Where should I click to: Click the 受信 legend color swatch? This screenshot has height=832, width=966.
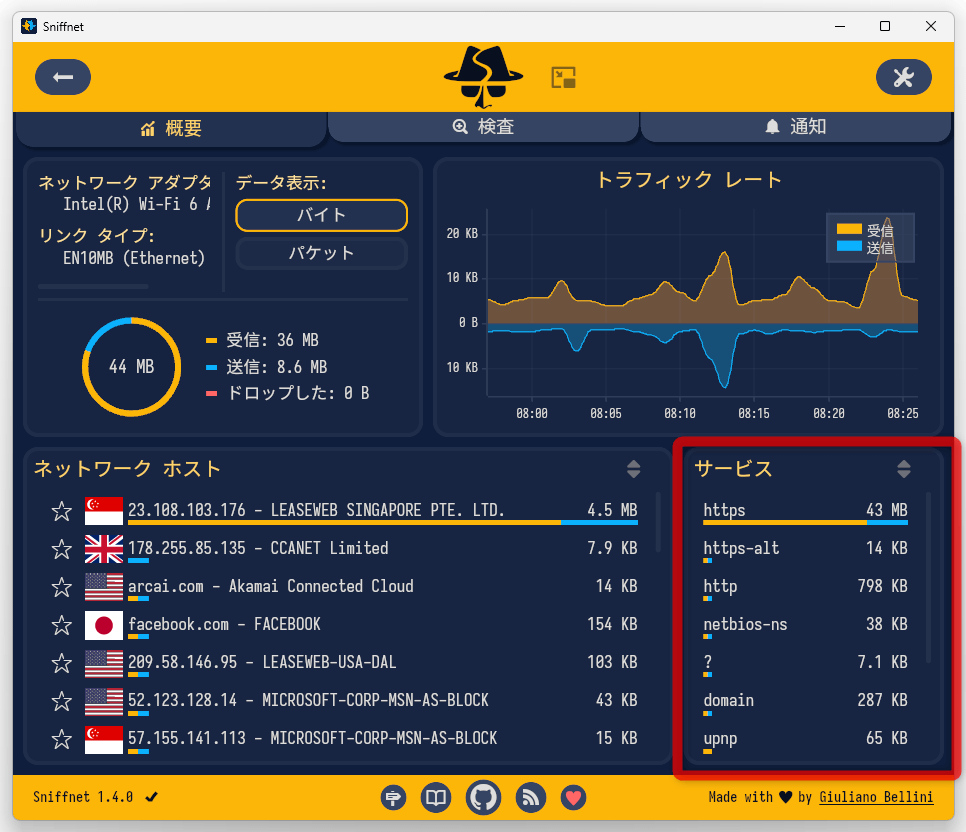(849, 229)
